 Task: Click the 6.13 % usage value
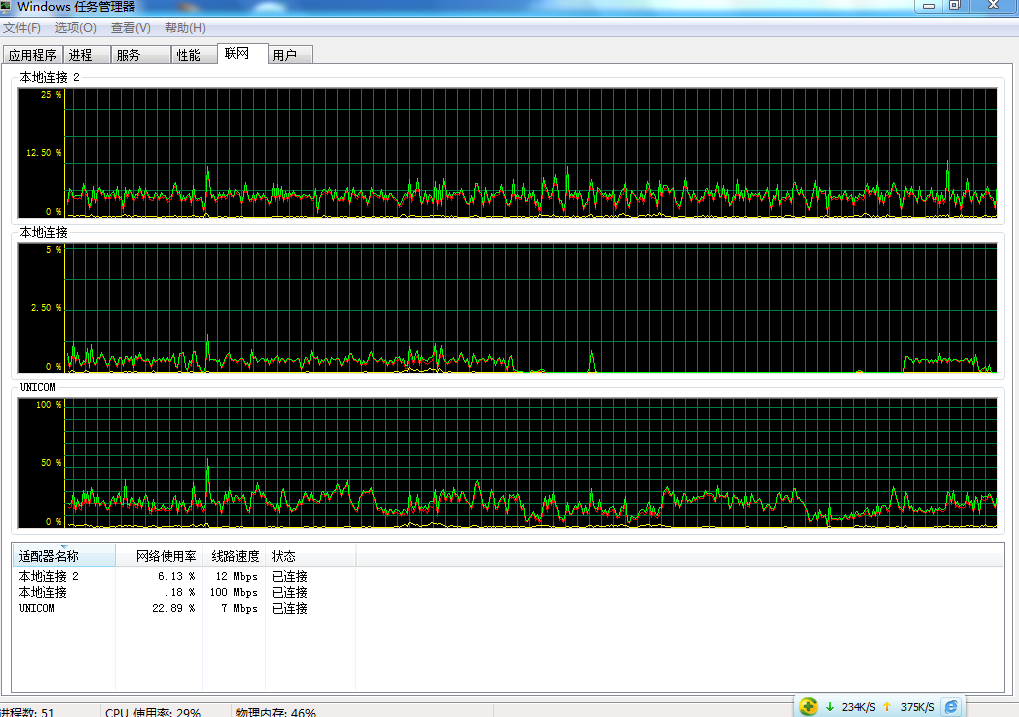pyautogui.click(x=176, y=576)
